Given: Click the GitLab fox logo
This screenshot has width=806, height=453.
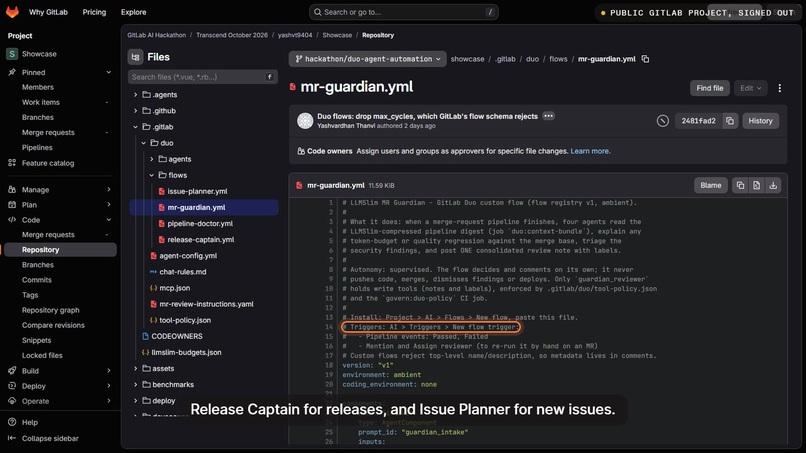Looking at the screenshot, I should coord(12,12).
